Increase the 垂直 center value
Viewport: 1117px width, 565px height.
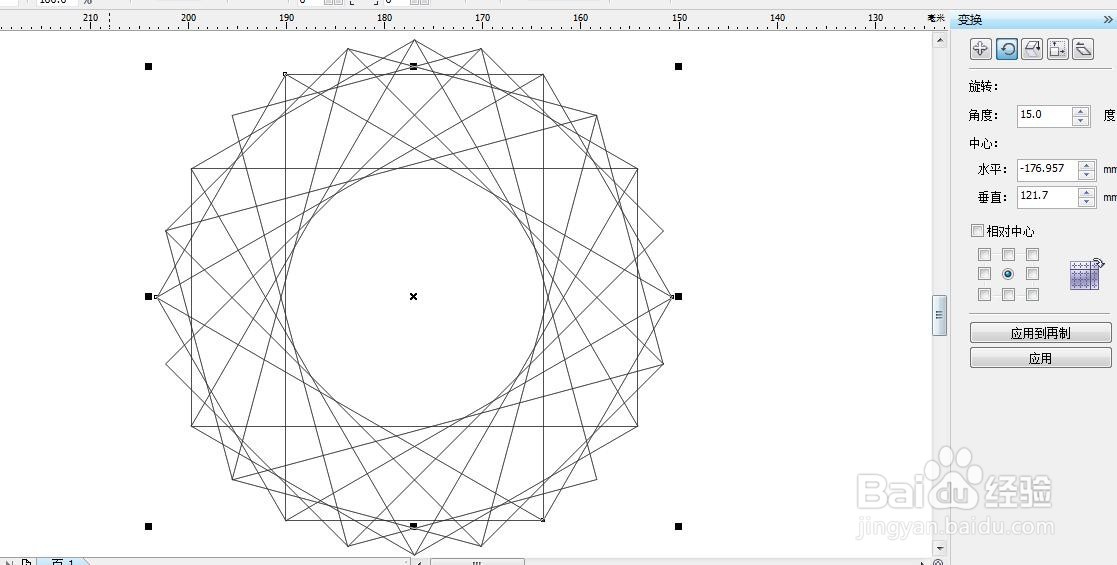click(1086, 192)
